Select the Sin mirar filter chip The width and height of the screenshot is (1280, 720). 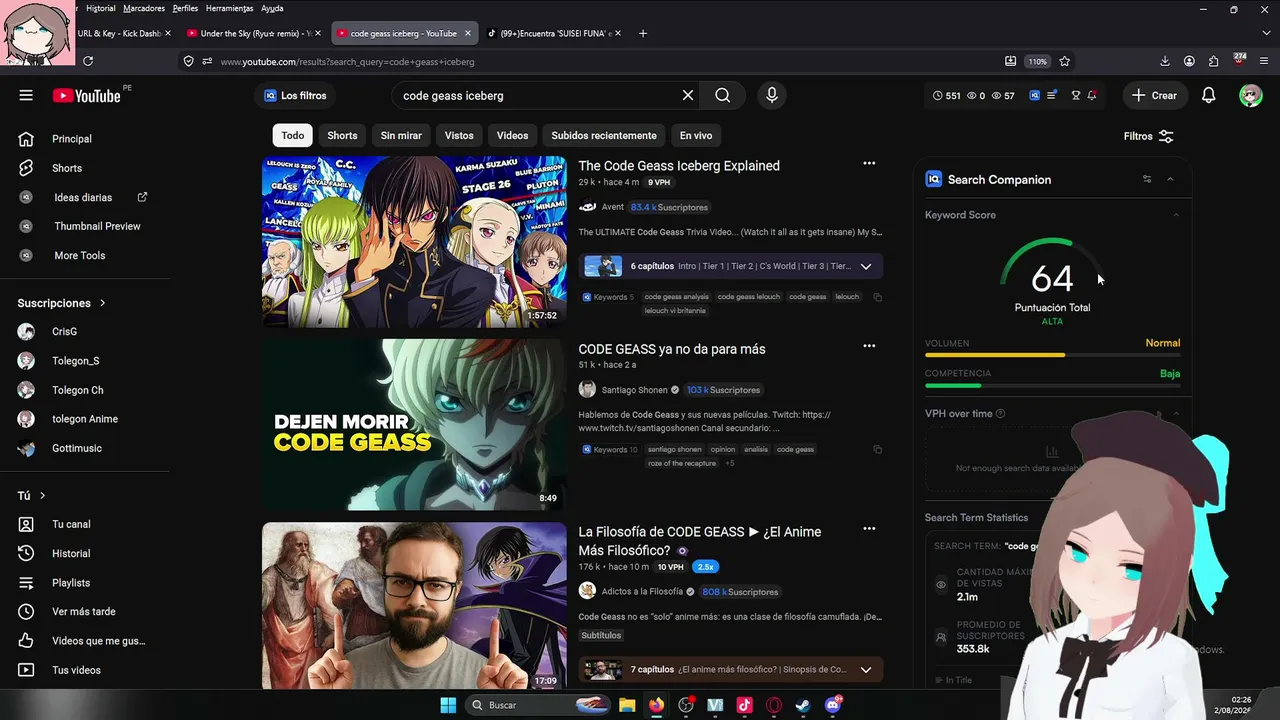click(401, 136)
